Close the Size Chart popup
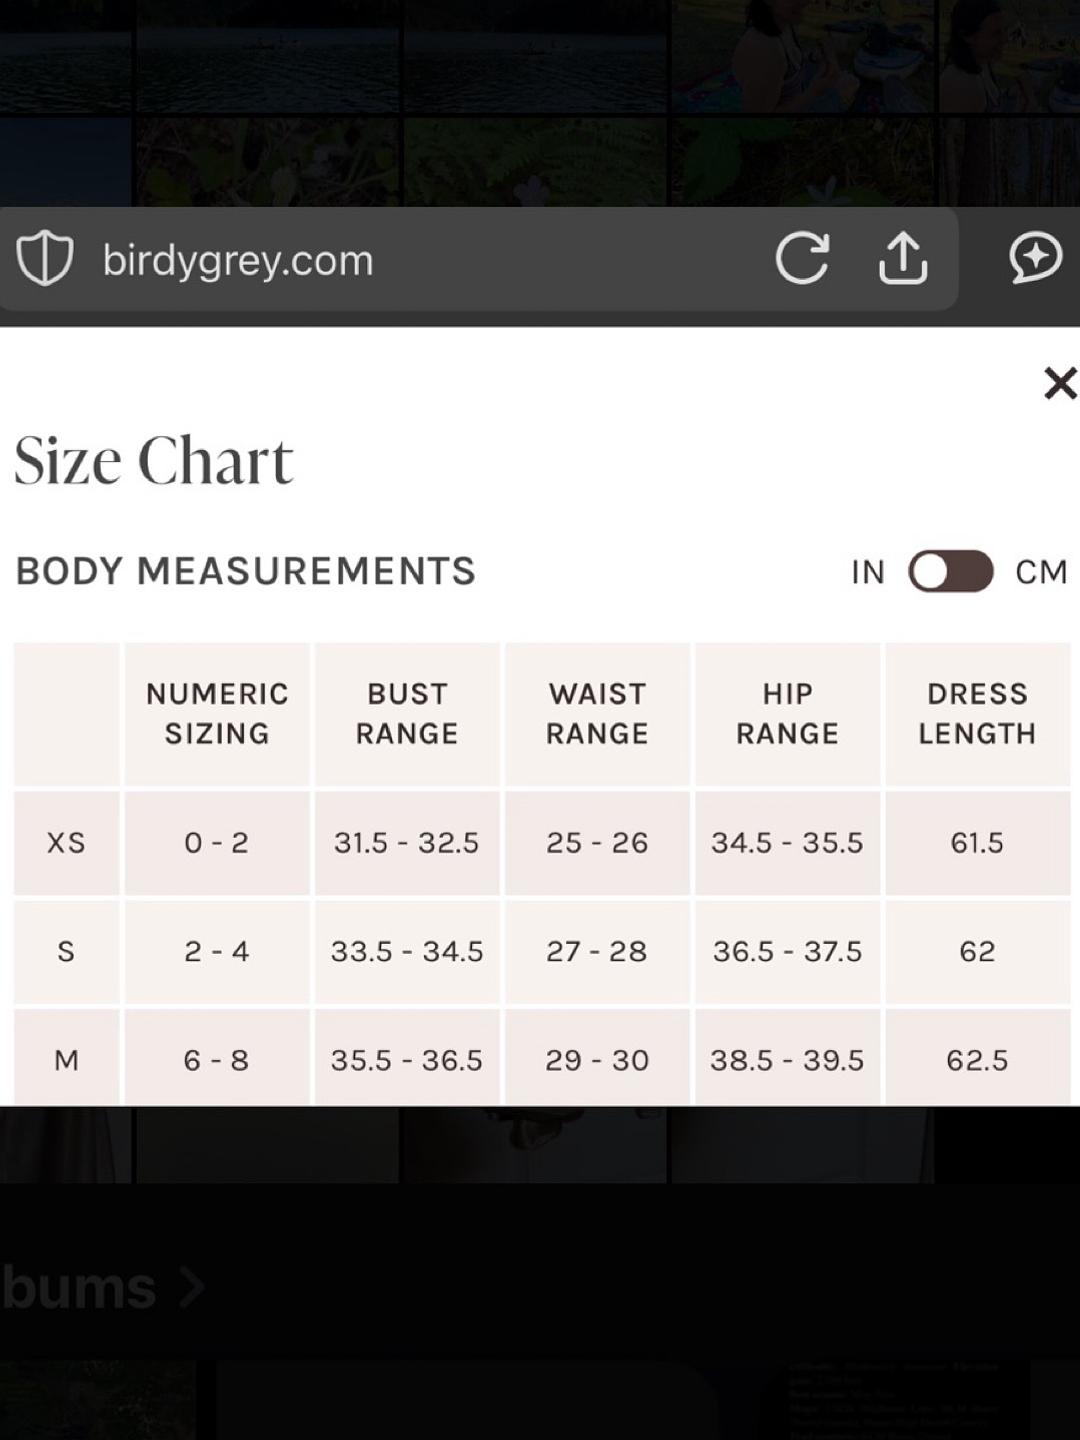The height and width of the screenshot is (1440, 1080). tap(1059, 383)
